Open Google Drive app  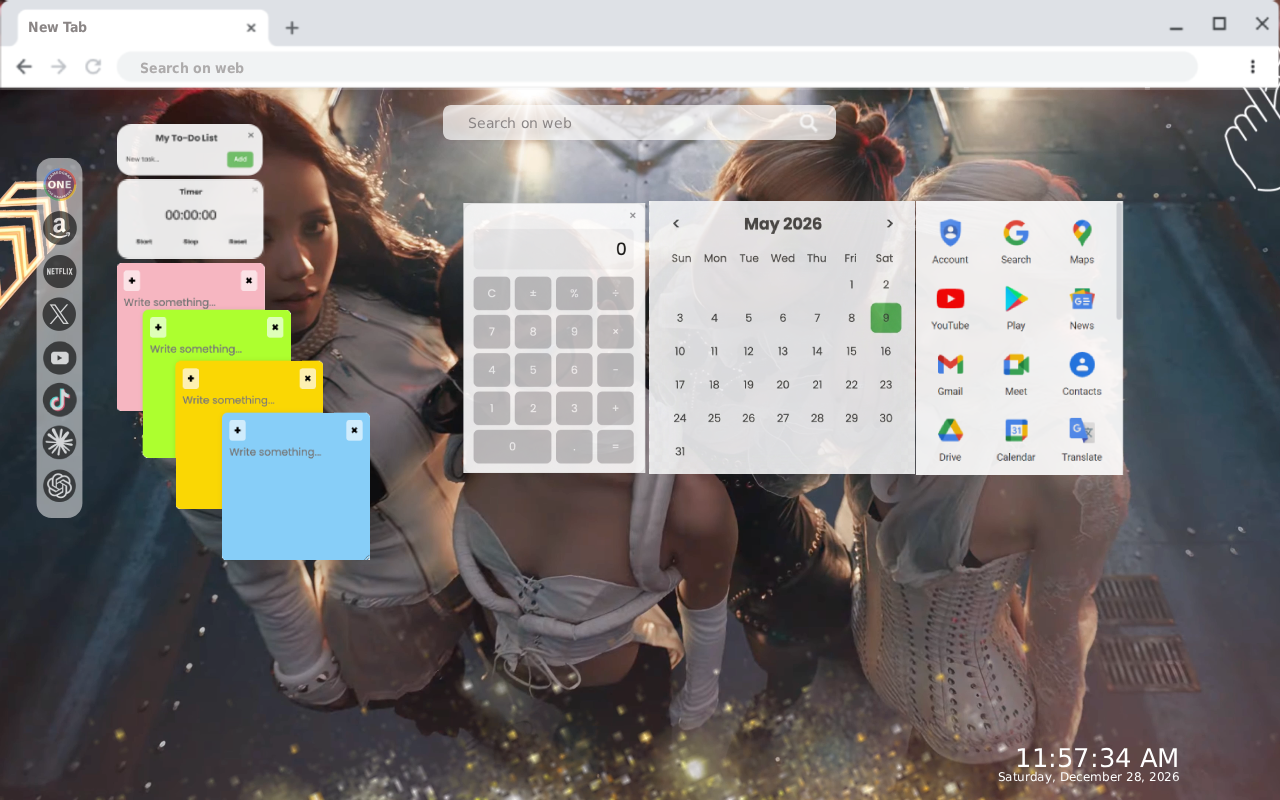coord(950,439)
